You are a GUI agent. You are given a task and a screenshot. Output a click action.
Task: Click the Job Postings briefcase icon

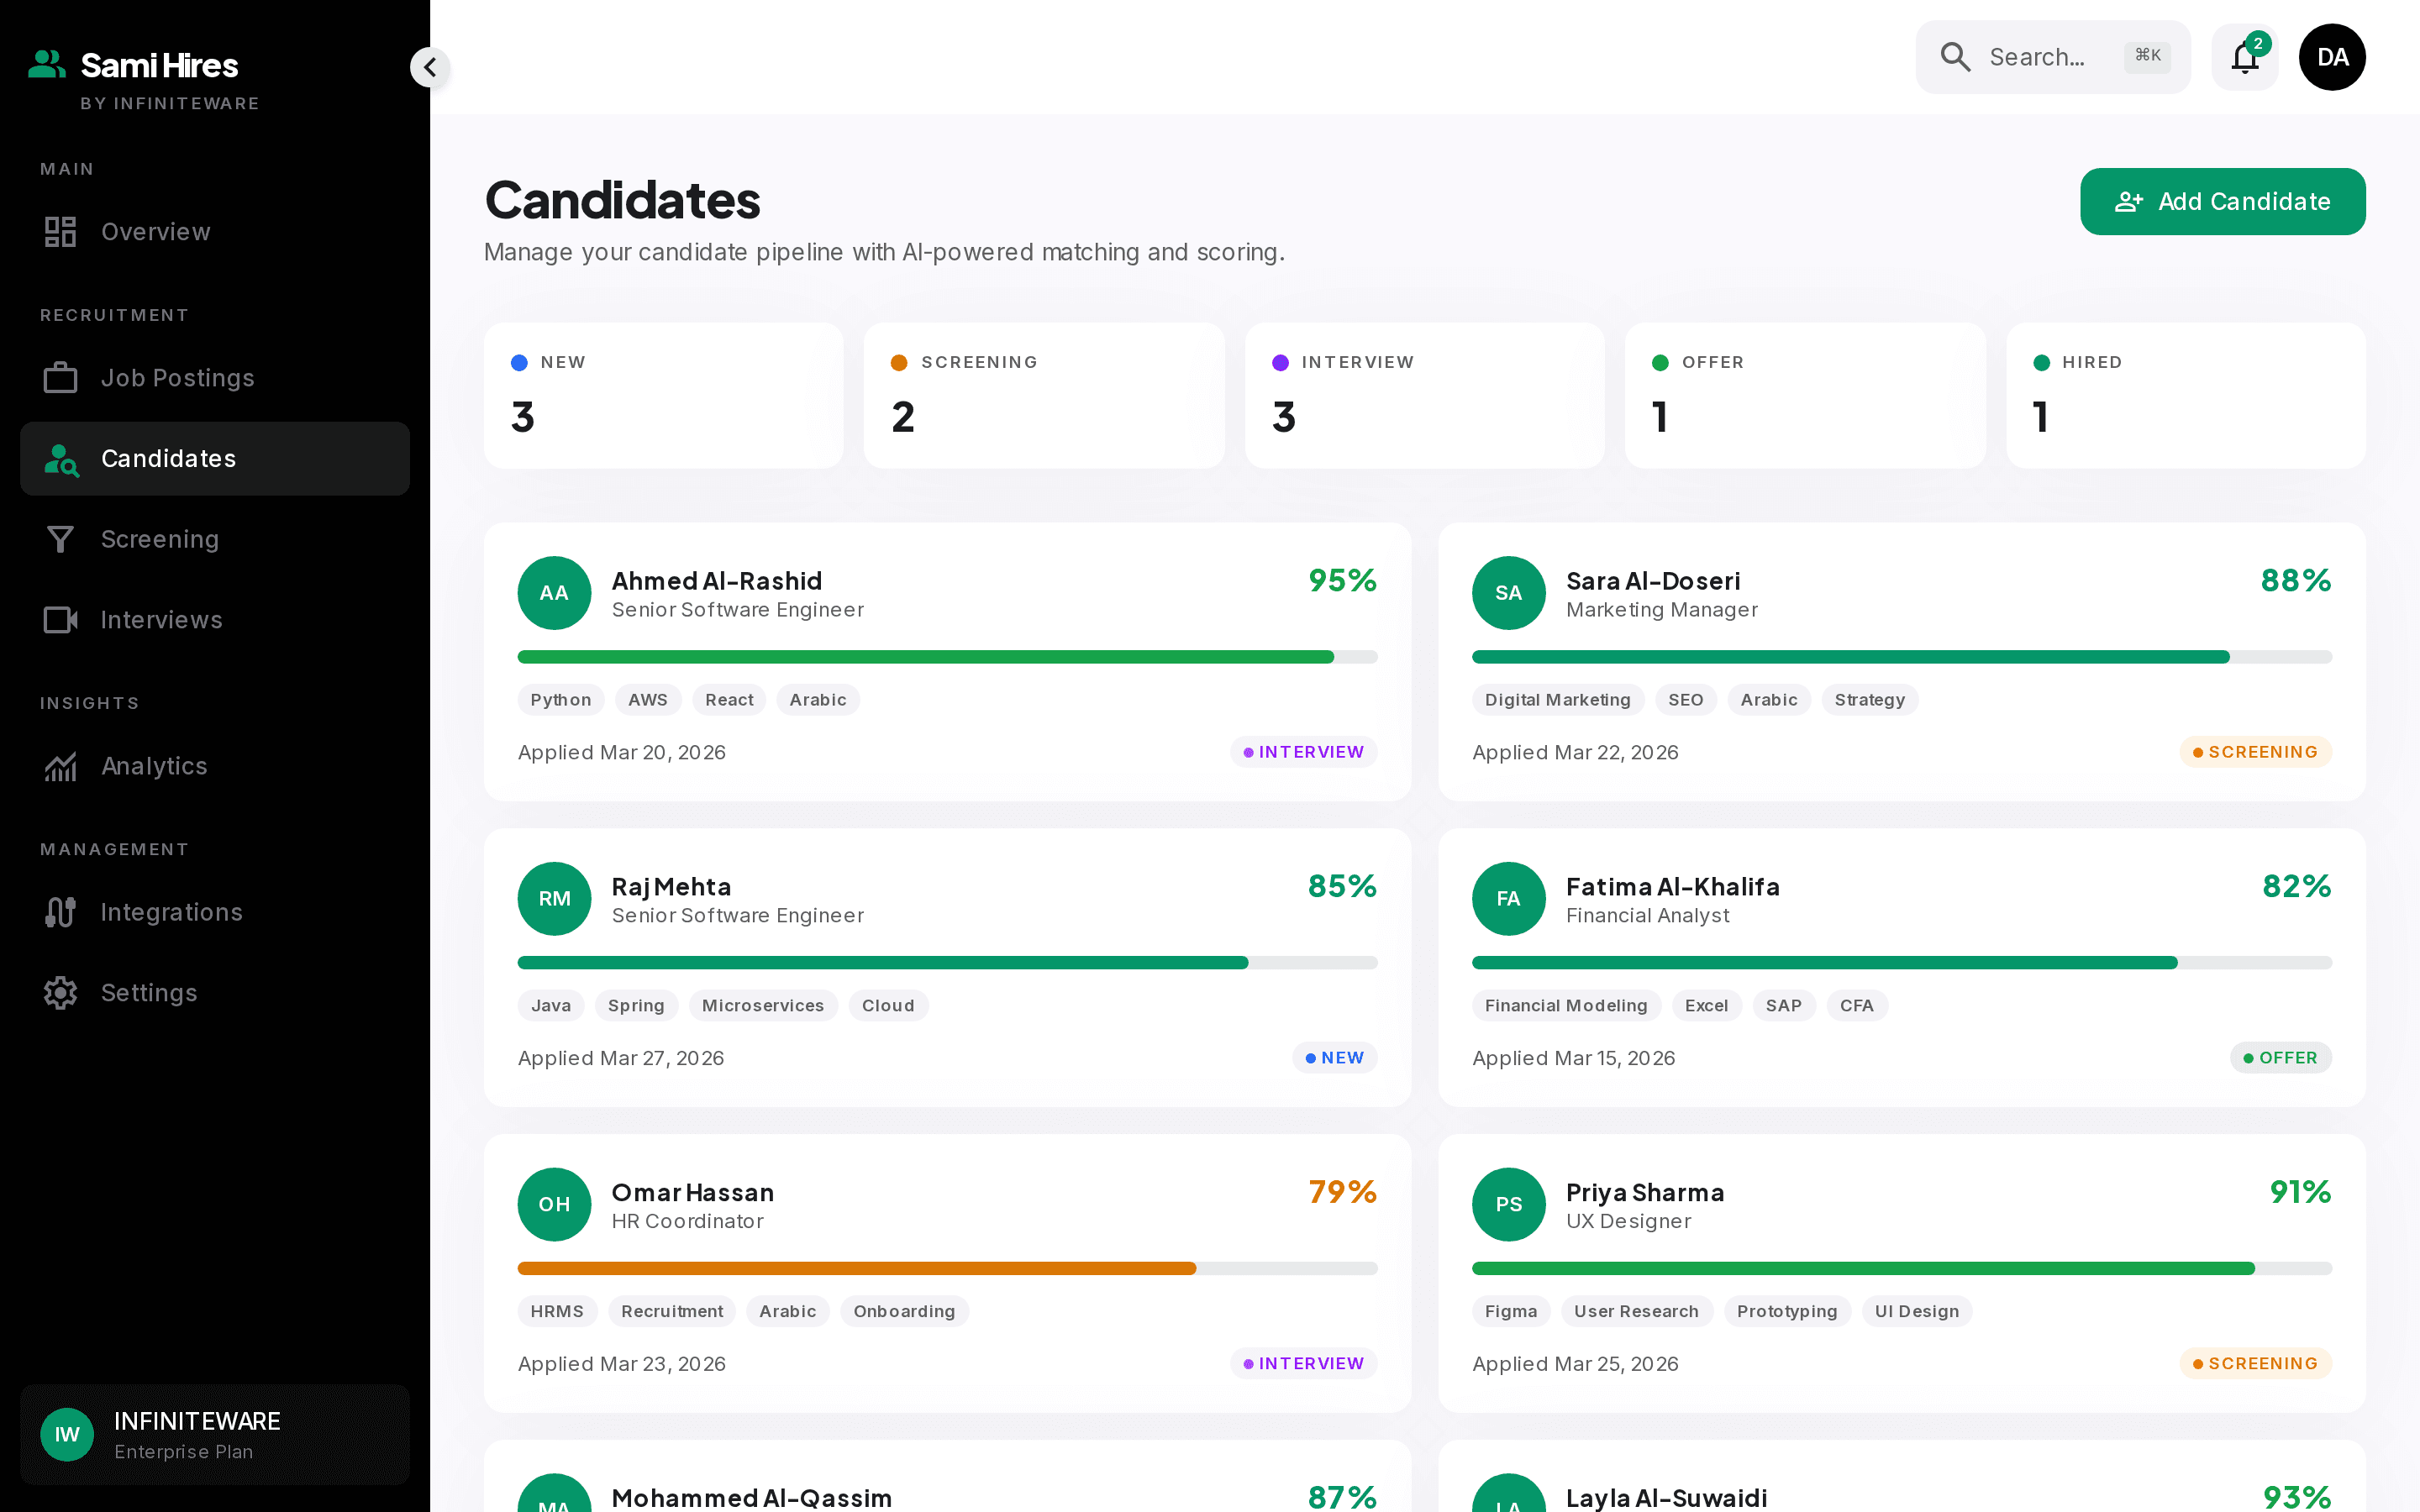click(x=60, y=377)
